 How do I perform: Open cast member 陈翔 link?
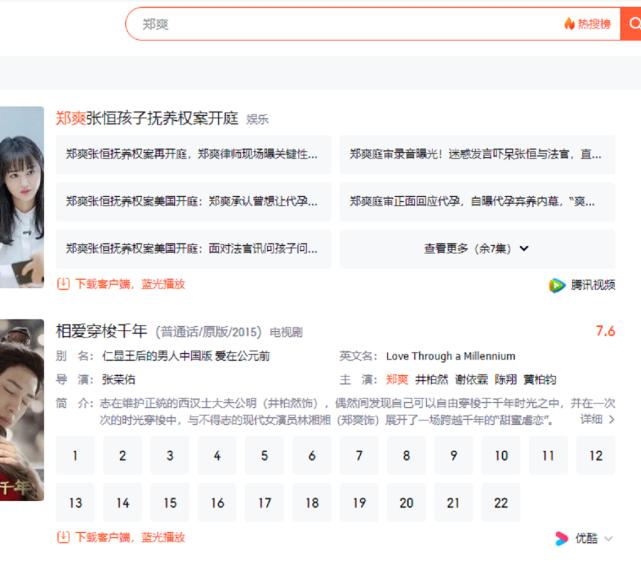point(506,379)
